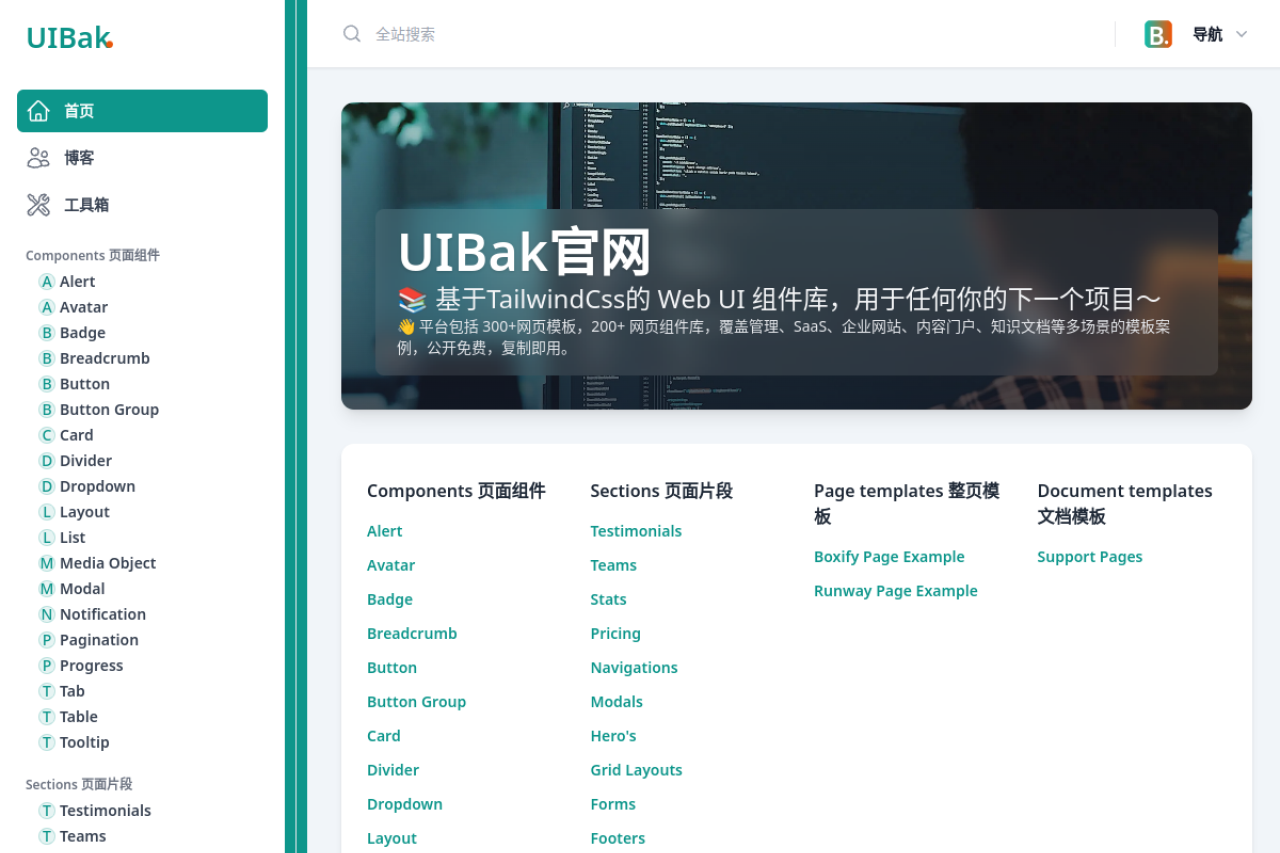The width and height of the screenshot is (1280, 853).
Task: Click the Document templates 文档模板 heading
Action: click(1125, 504)
